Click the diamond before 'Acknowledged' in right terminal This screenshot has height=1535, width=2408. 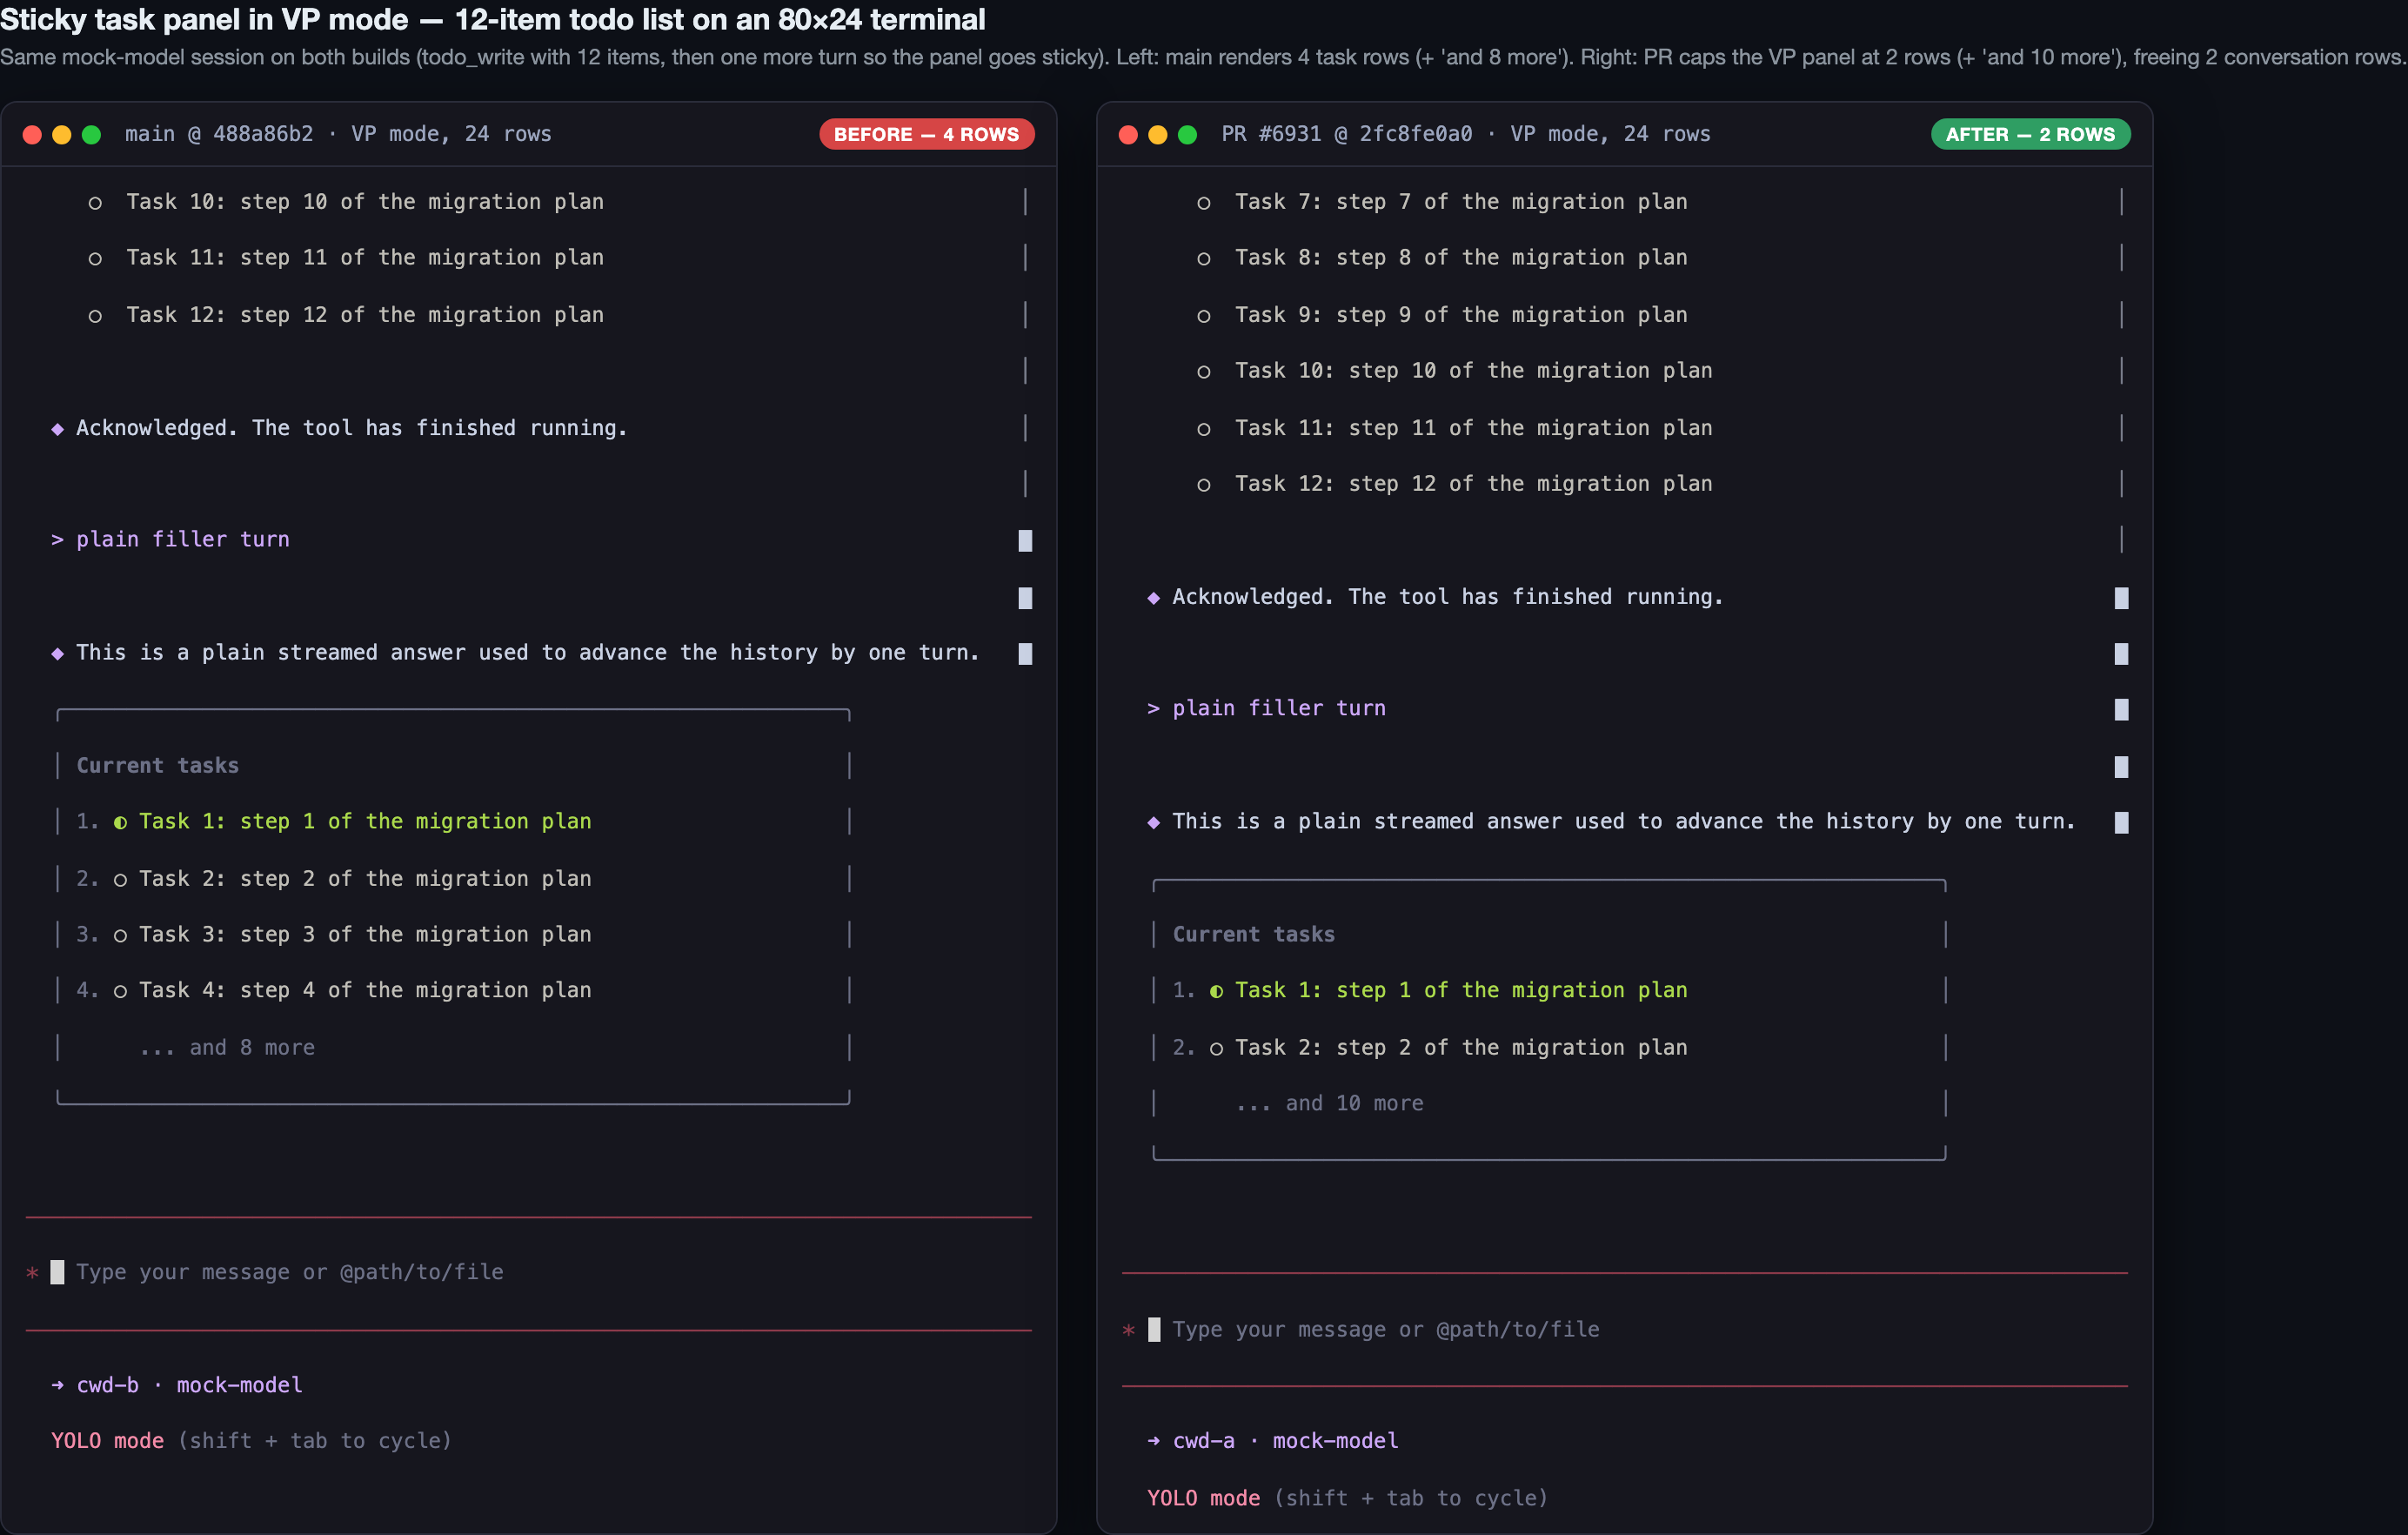pyautogui.click(x=1153, y=598)
